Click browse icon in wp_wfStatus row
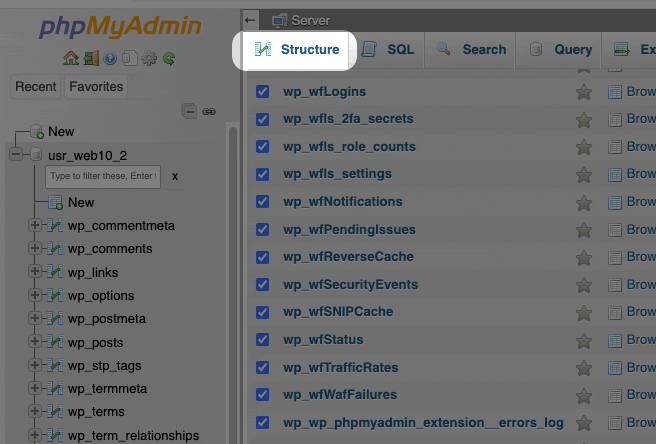The height and width of the screenshot is (444, 656). (x=615, y=341)
